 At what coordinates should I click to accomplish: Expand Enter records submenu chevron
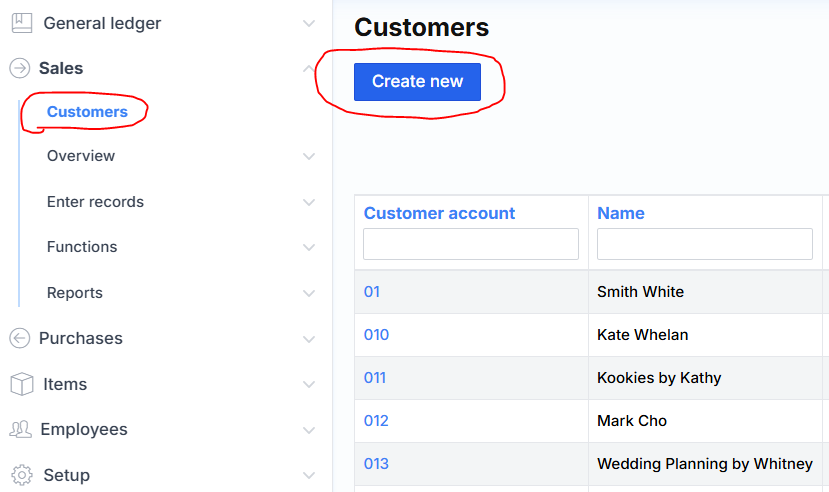pos(309,202)
